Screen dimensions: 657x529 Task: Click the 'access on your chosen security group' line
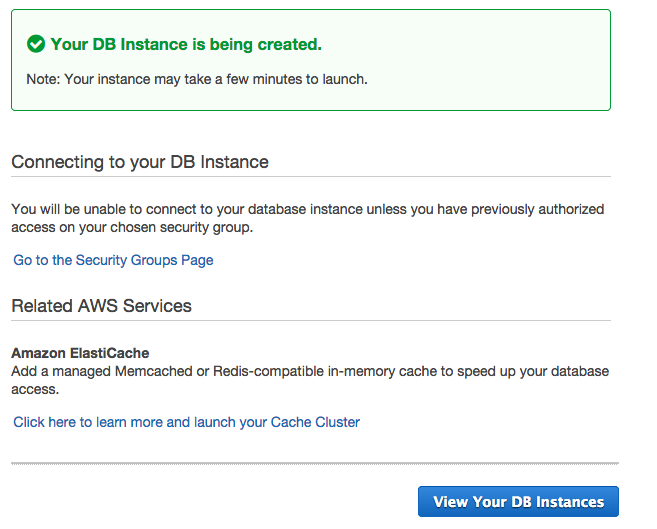132,227
